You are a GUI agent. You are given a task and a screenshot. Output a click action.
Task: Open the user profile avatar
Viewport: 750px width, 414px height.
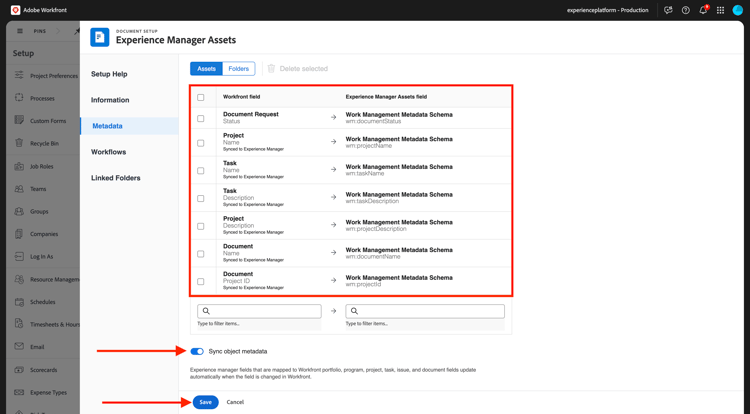[x=738, y=10]
